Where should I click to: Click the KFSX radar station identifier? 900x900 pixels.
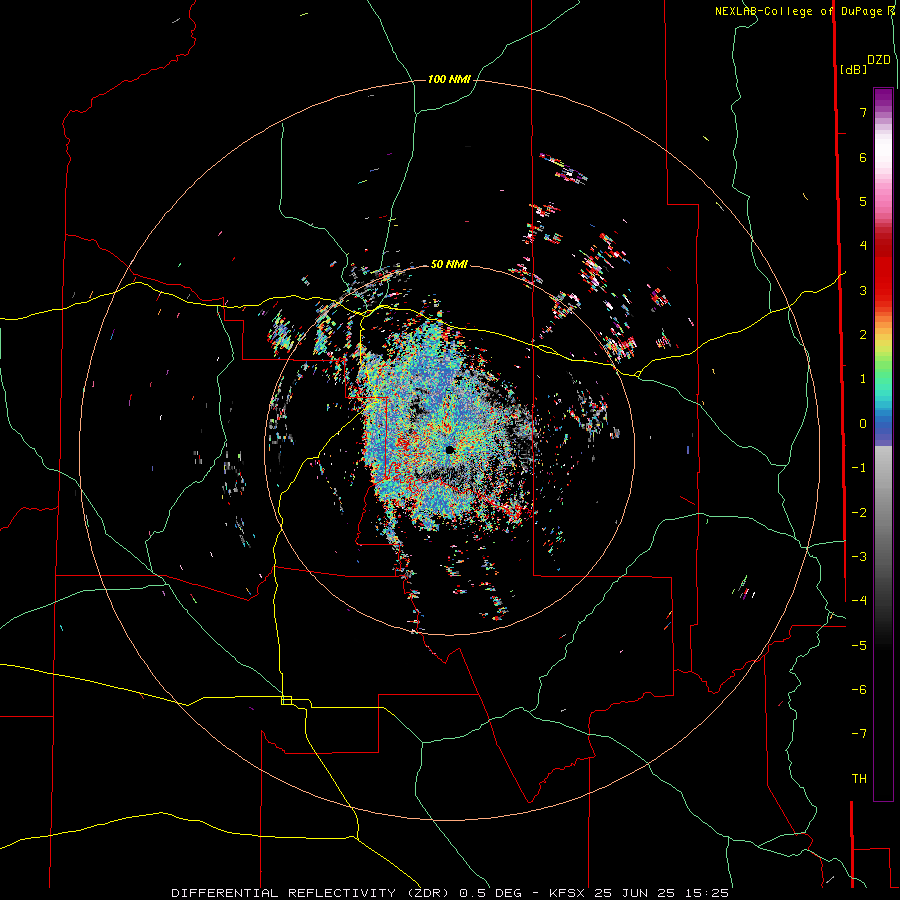pyautogui.click(x=568, y=893)
